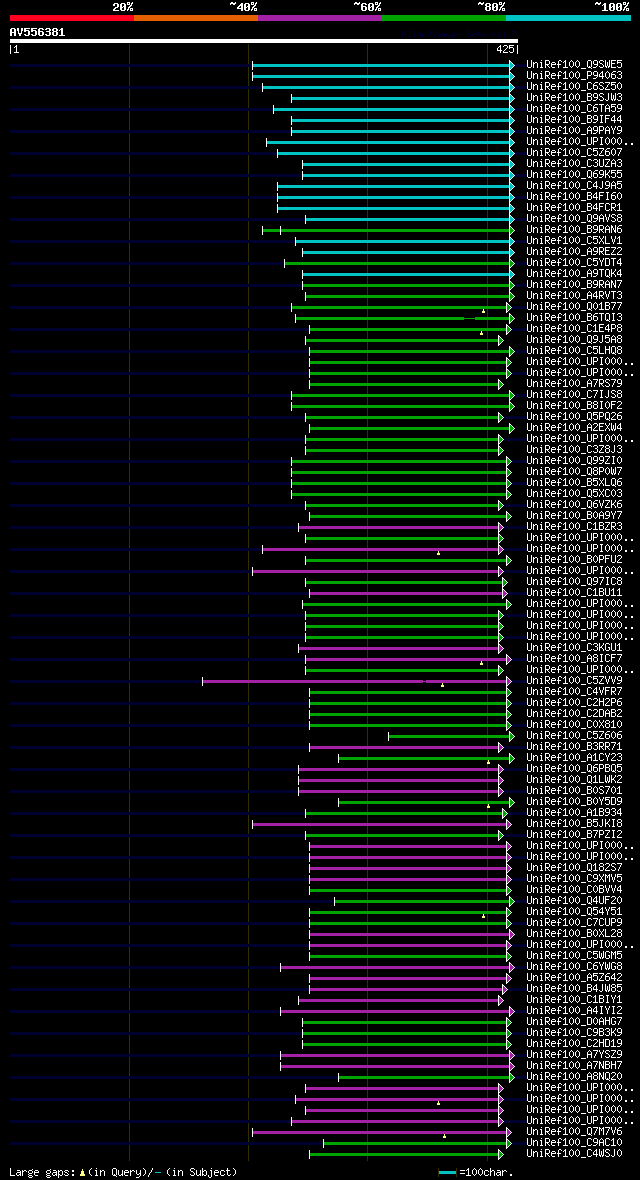The width and height of the screenshot is (640, 1180).
Task: Pick the UniRef100_Q54Y51 label
Action: [574, 911]
